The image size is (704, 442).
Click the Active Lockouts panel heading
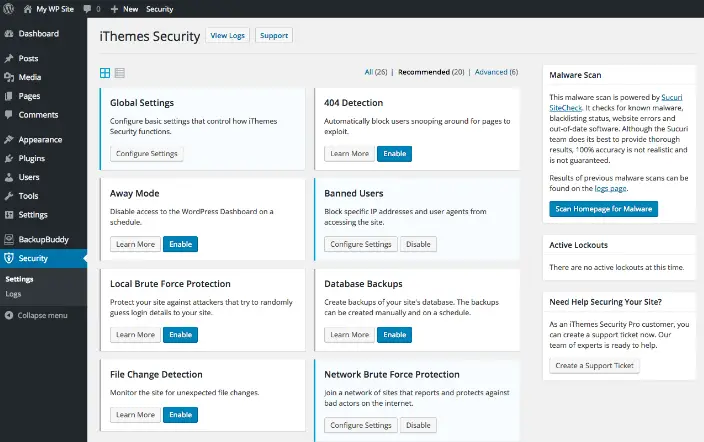point(578,245)
